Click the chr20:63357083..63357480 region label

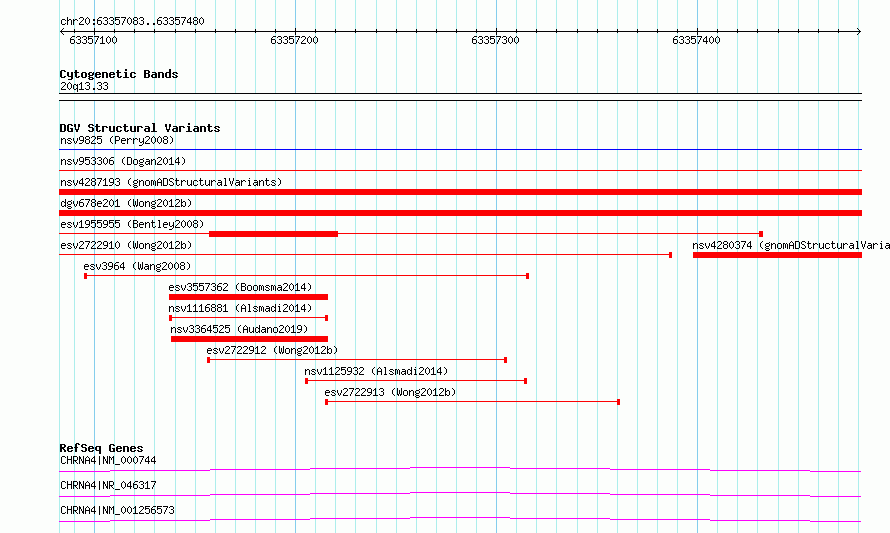tap(132, 21)
